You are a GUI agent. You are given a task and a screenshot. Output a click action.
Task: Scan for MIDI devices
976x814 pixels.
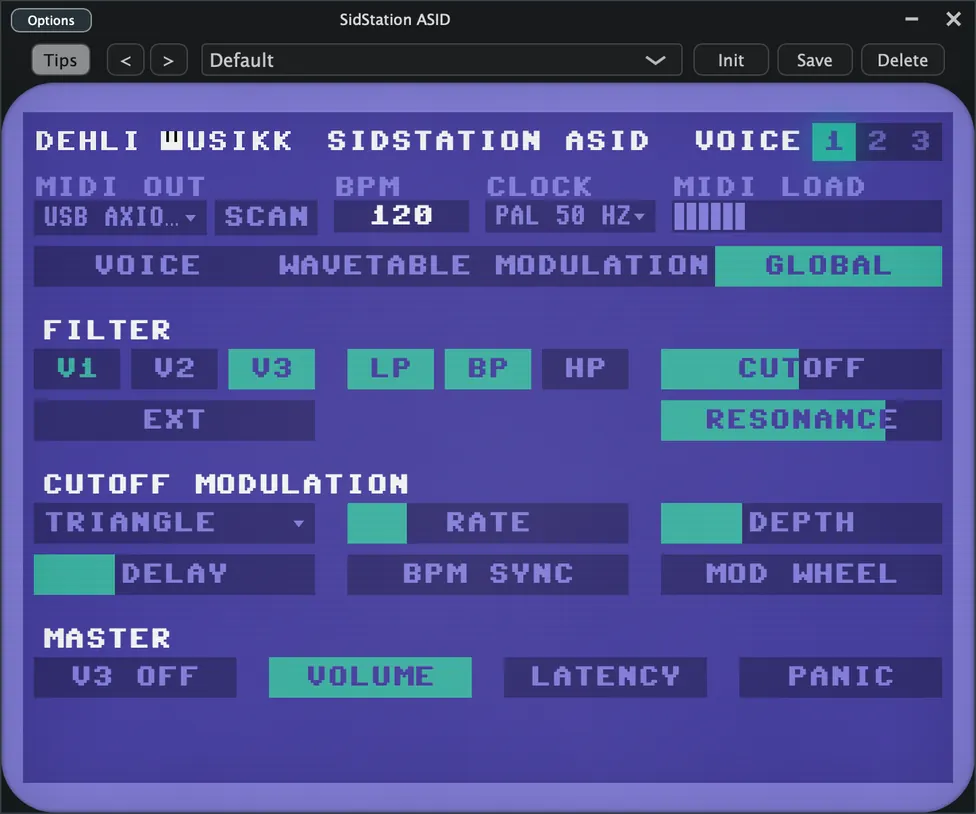pyautogui.click(x=266, y=217)
